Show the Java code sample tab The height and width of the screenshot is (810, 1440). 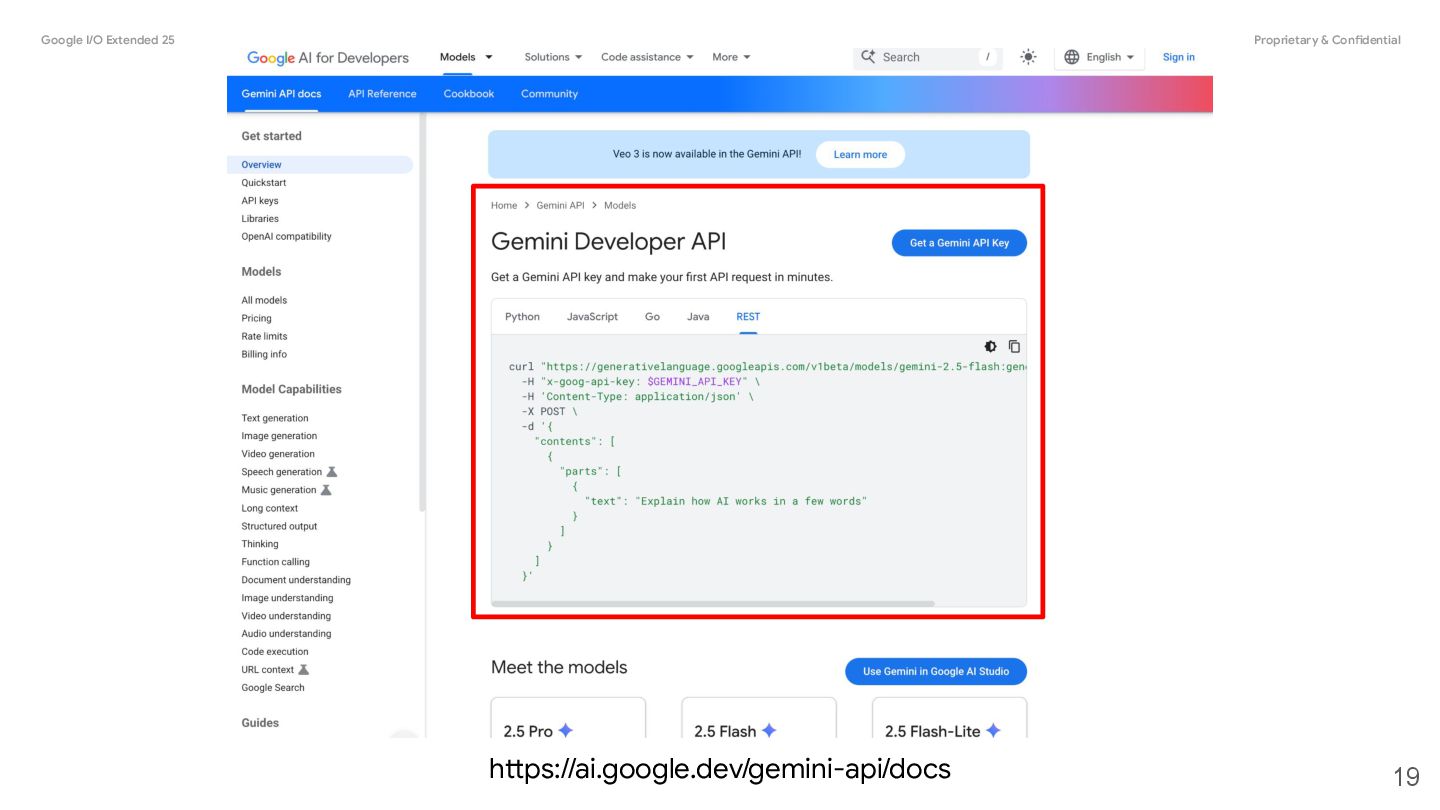pyautogui.click(x=698, y=317)
